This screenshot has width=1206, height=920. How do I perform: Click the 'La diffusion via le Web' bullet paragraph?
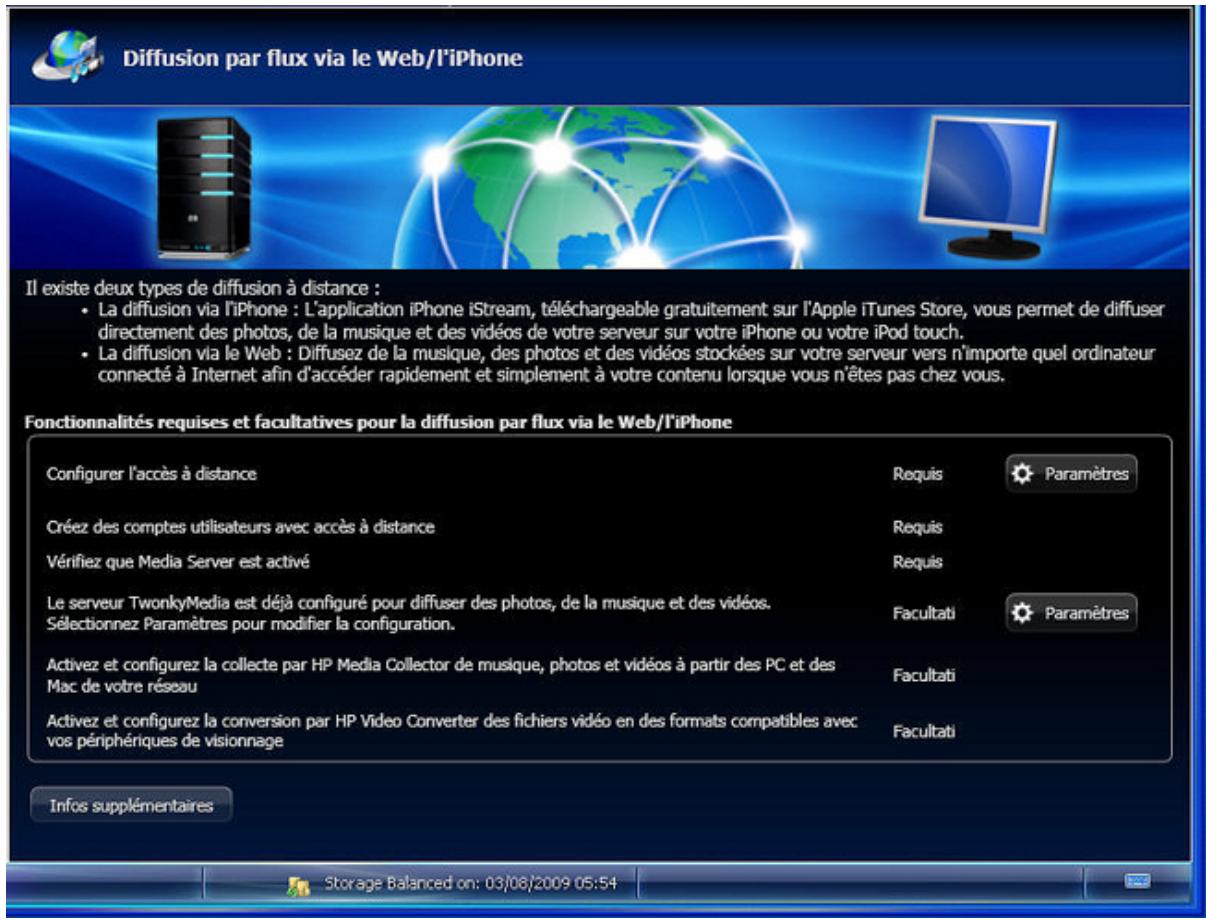pyautogui.click(x=626, y=364)
